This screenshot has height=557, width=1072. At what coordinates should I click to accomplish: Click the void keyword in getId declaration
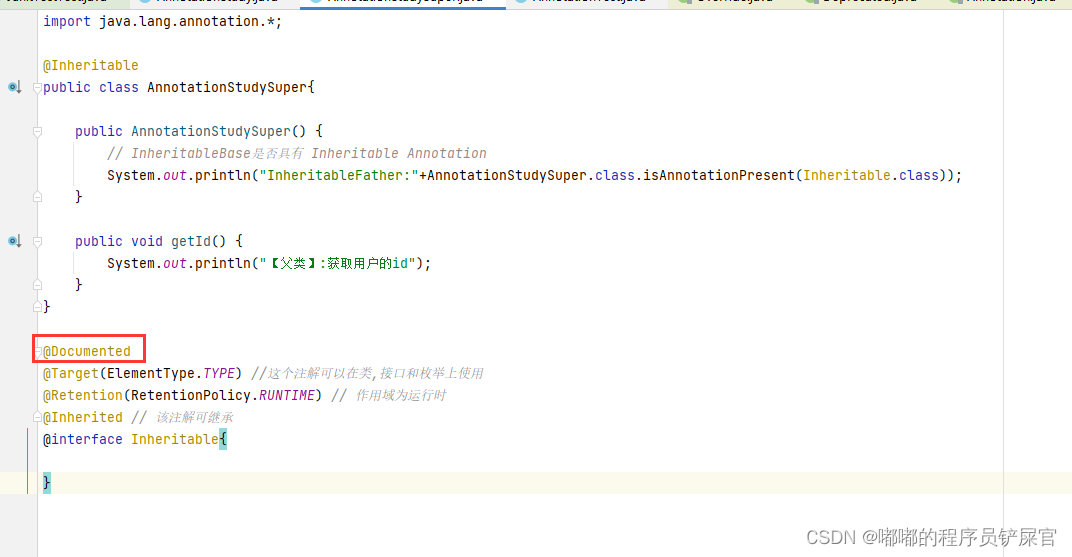(x=147, y=241)
